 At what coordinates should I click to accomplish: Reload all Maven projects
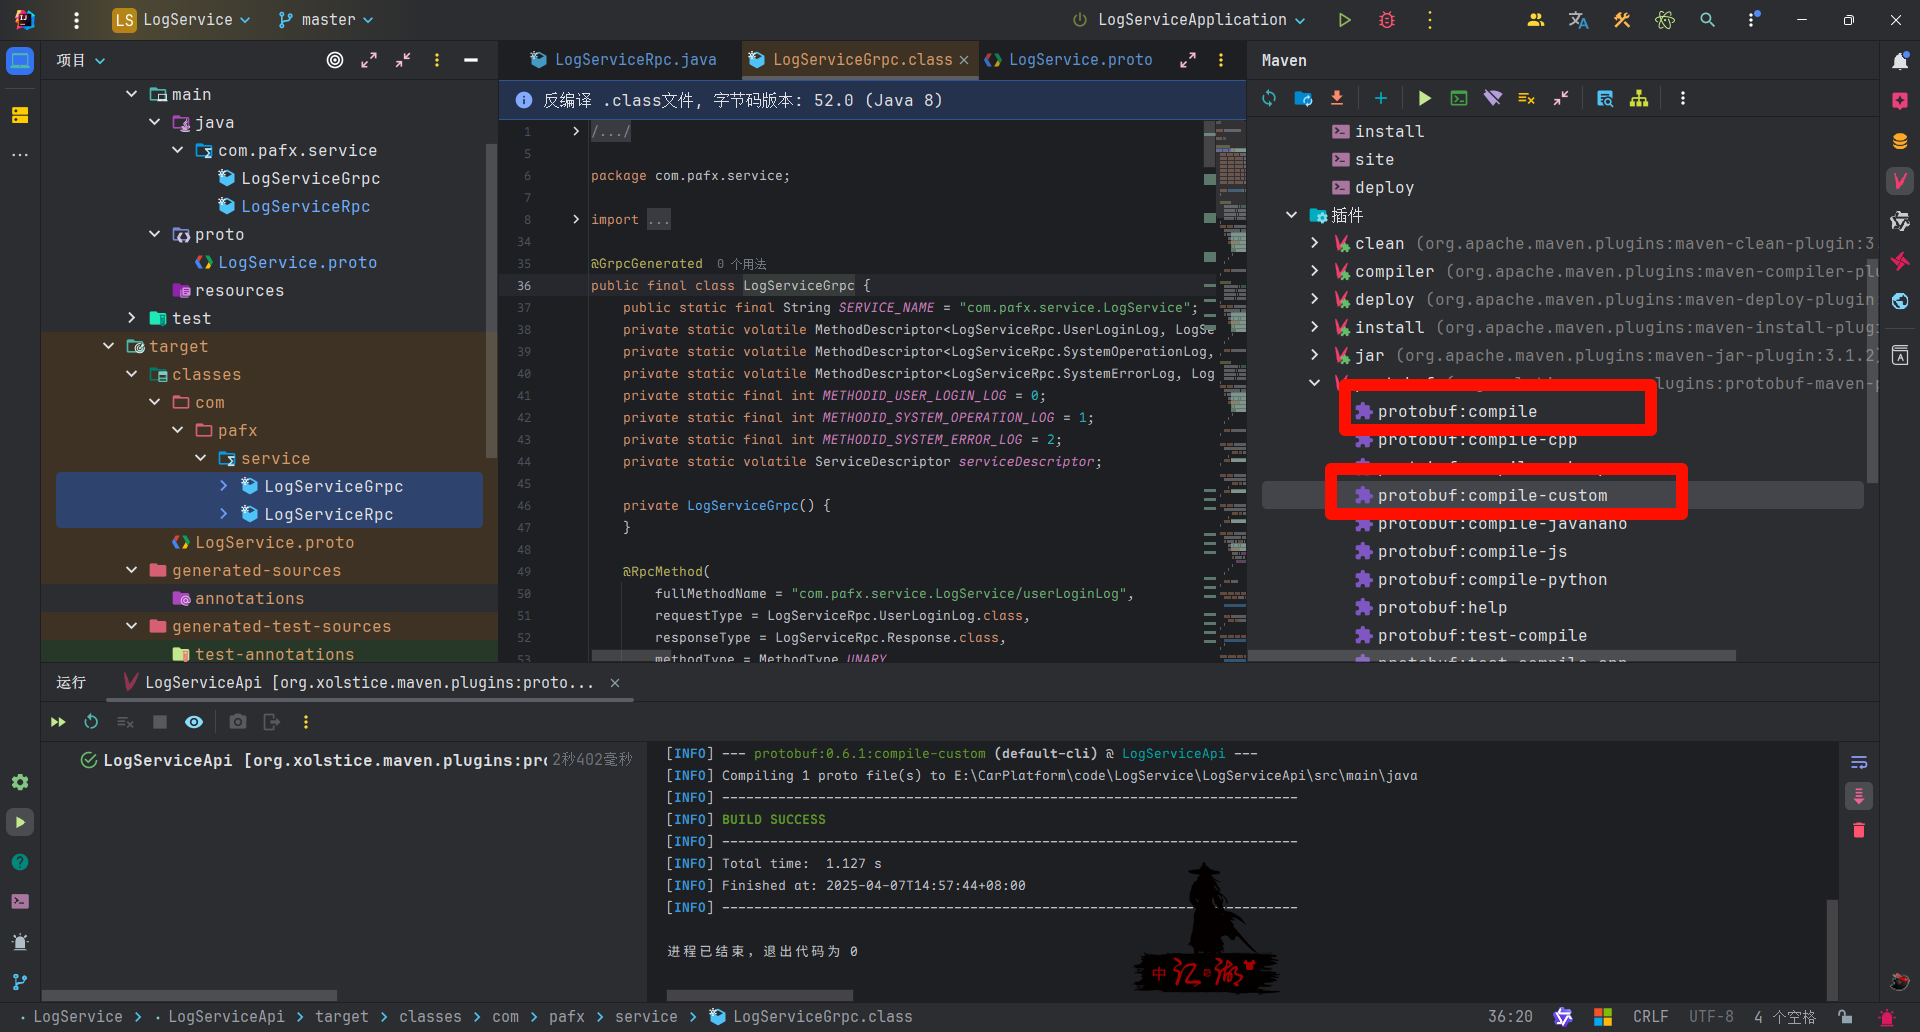point(1269,98)
